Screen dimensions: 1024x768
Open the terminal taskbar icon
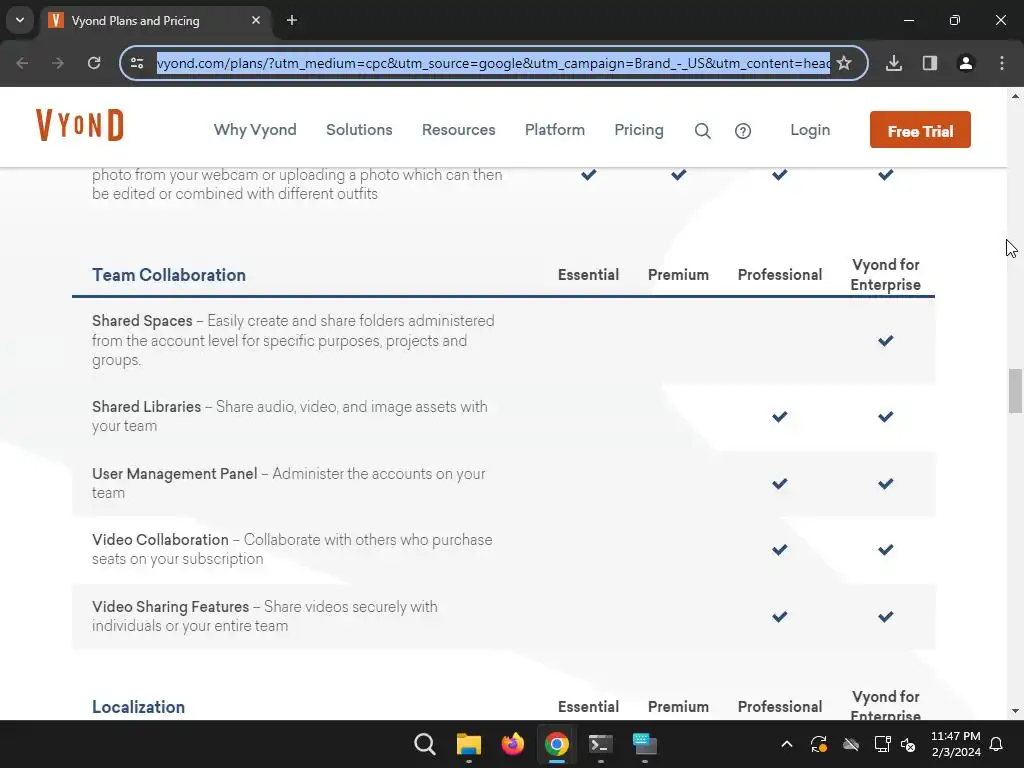pos(601,744)
